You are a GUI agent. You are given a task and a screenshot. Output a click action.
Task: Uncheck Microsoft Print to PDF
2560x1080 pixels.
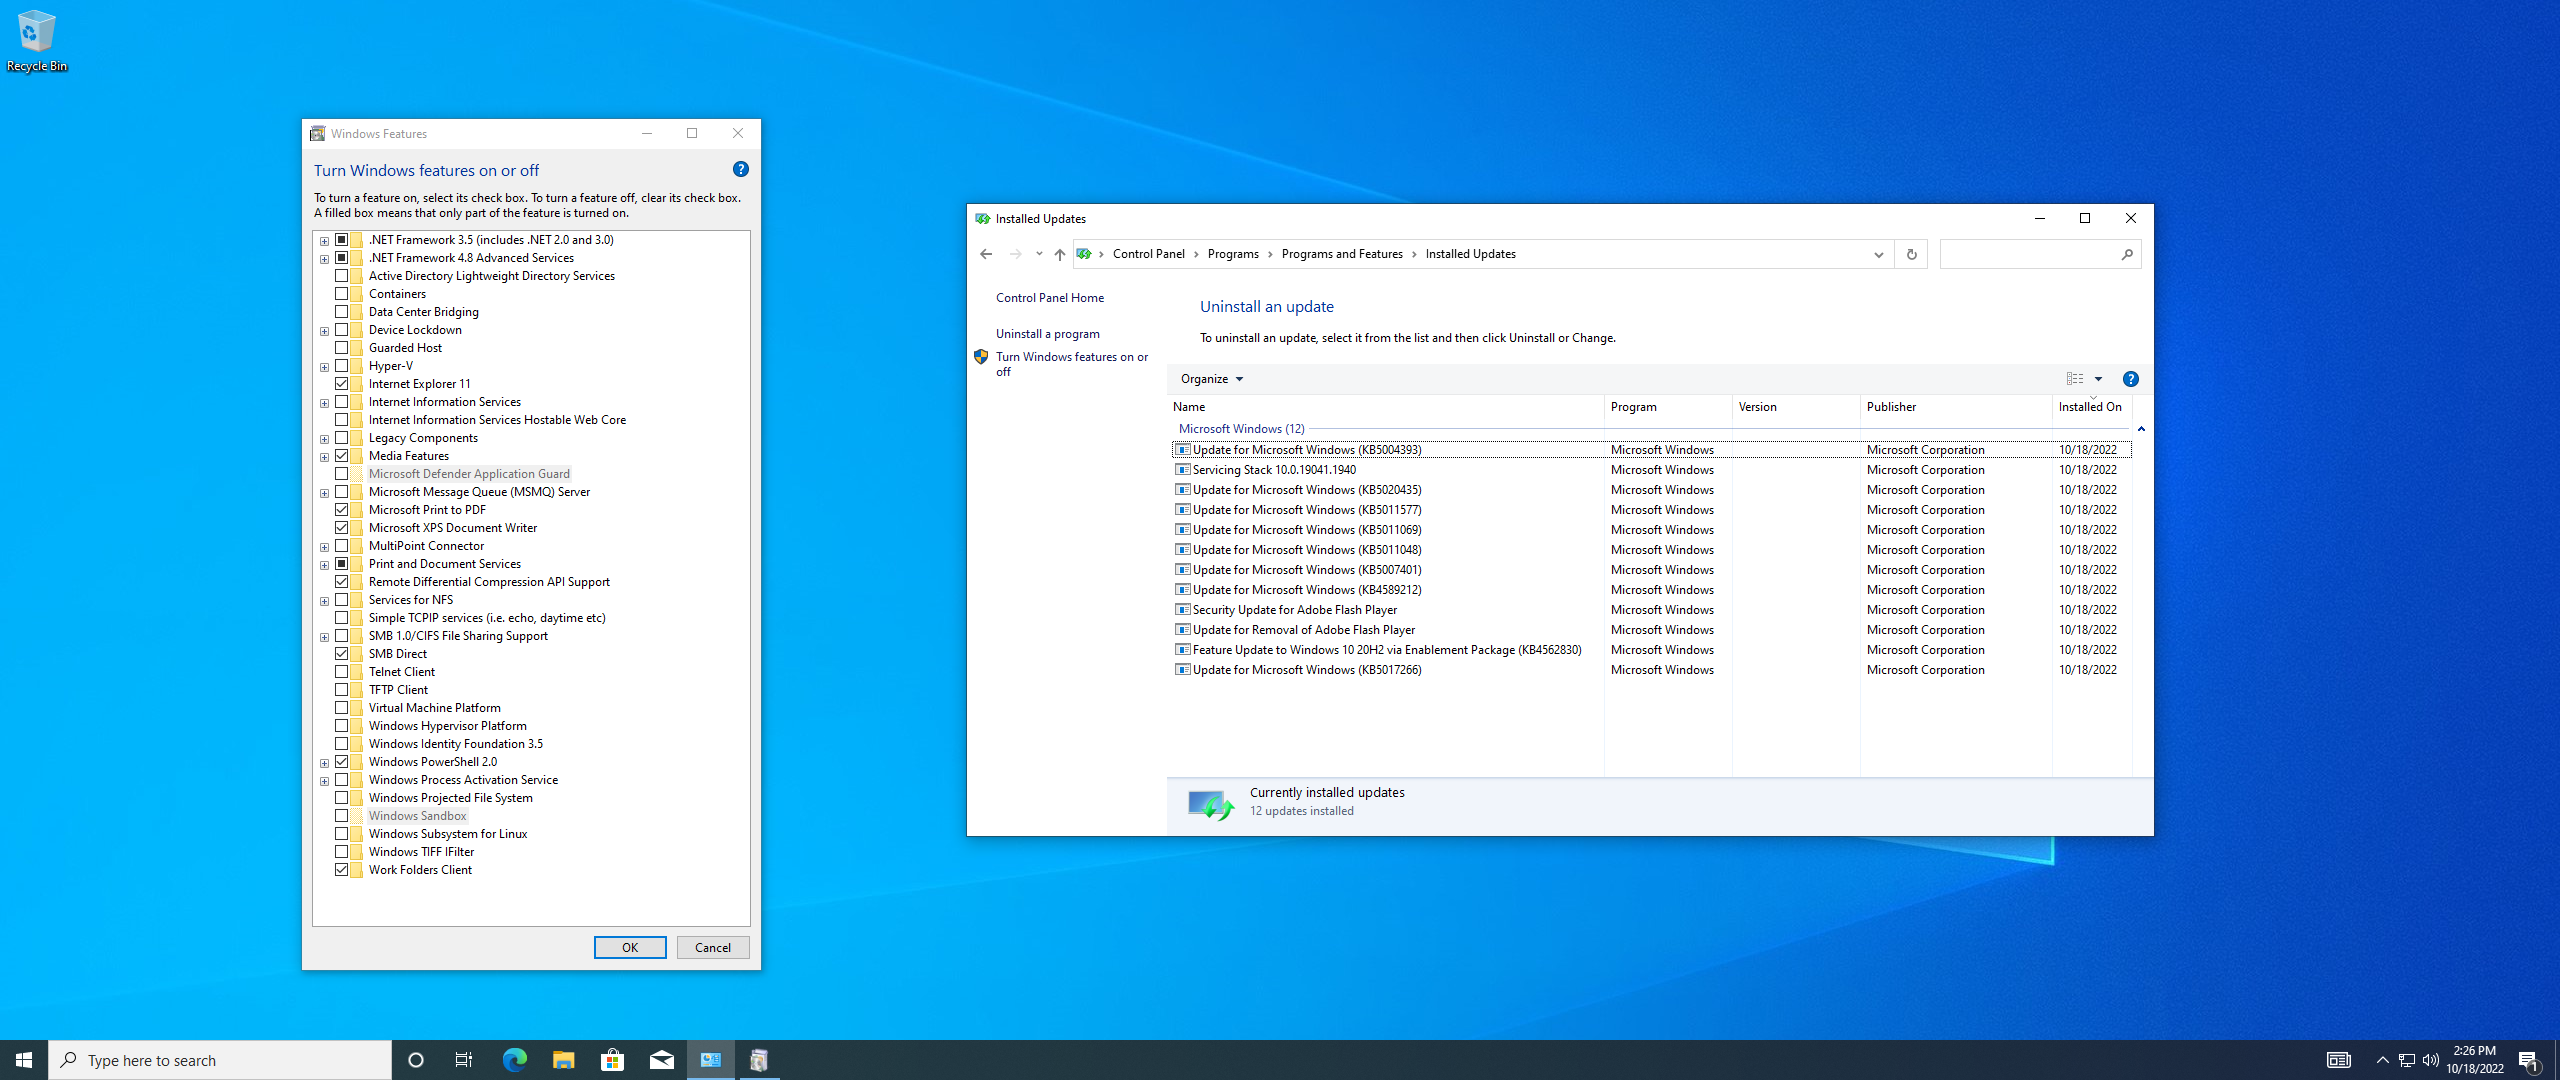click(x=341, y=510)
